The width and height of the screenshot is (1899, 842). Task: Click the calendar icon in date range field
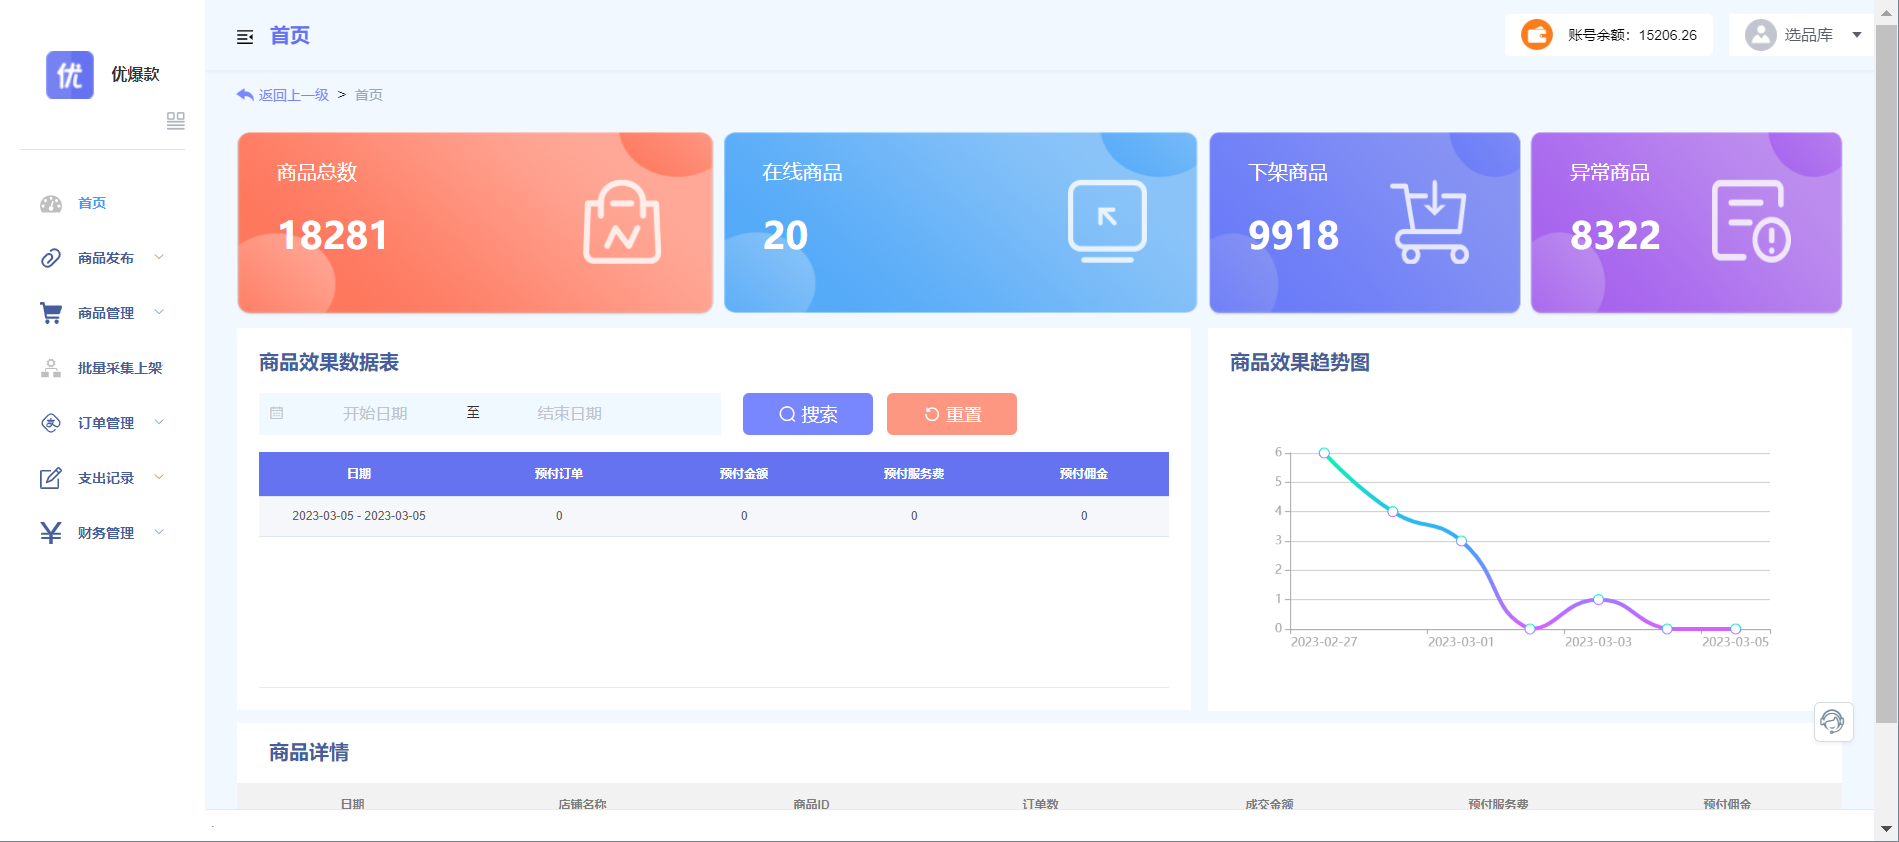pyautogui.click(x=277, y=413)
